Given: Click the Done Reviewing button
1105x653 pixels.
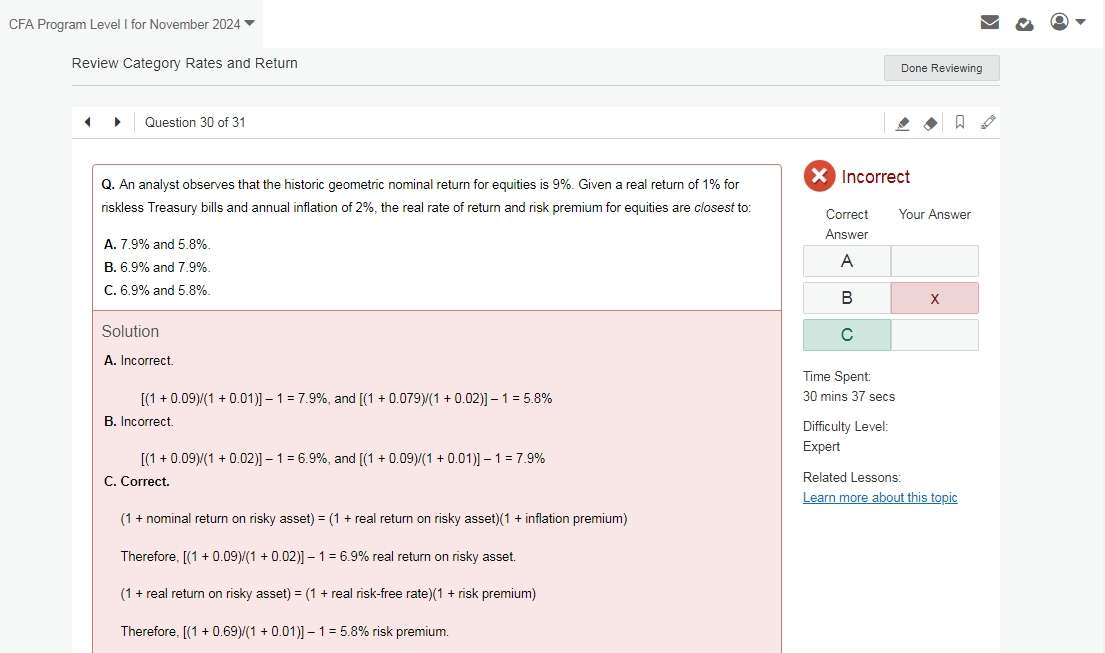Looking at the screenshot, I should tap(941, 68).
